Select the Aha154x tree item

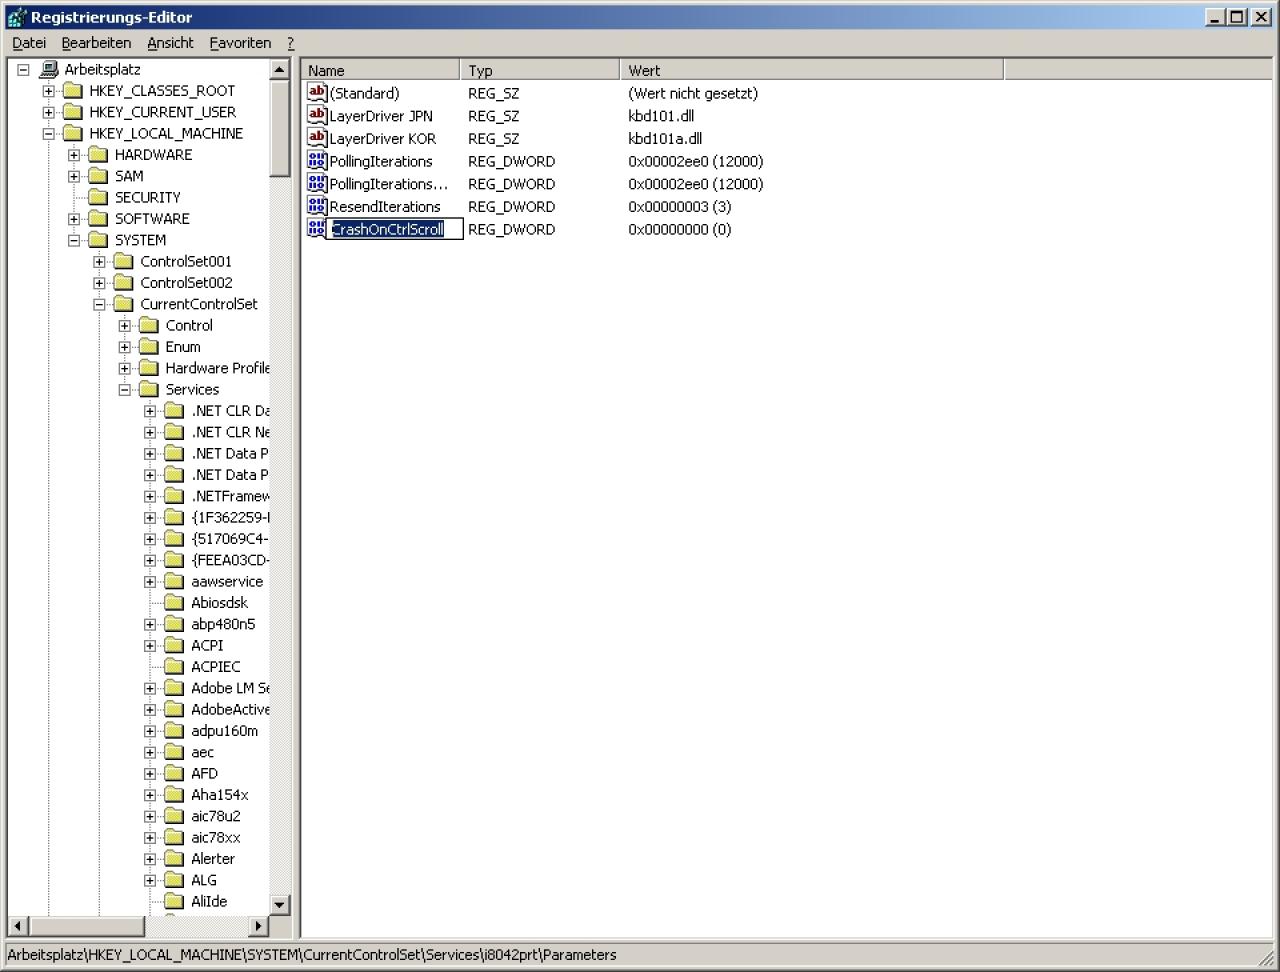click(220, 795)
